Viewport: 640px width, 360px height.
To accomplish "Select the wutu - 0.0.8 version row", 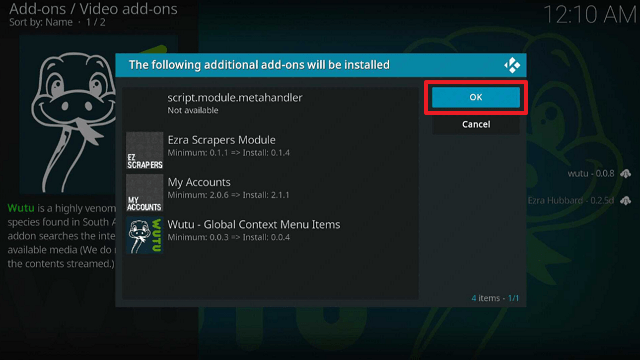I will (600, 173).
